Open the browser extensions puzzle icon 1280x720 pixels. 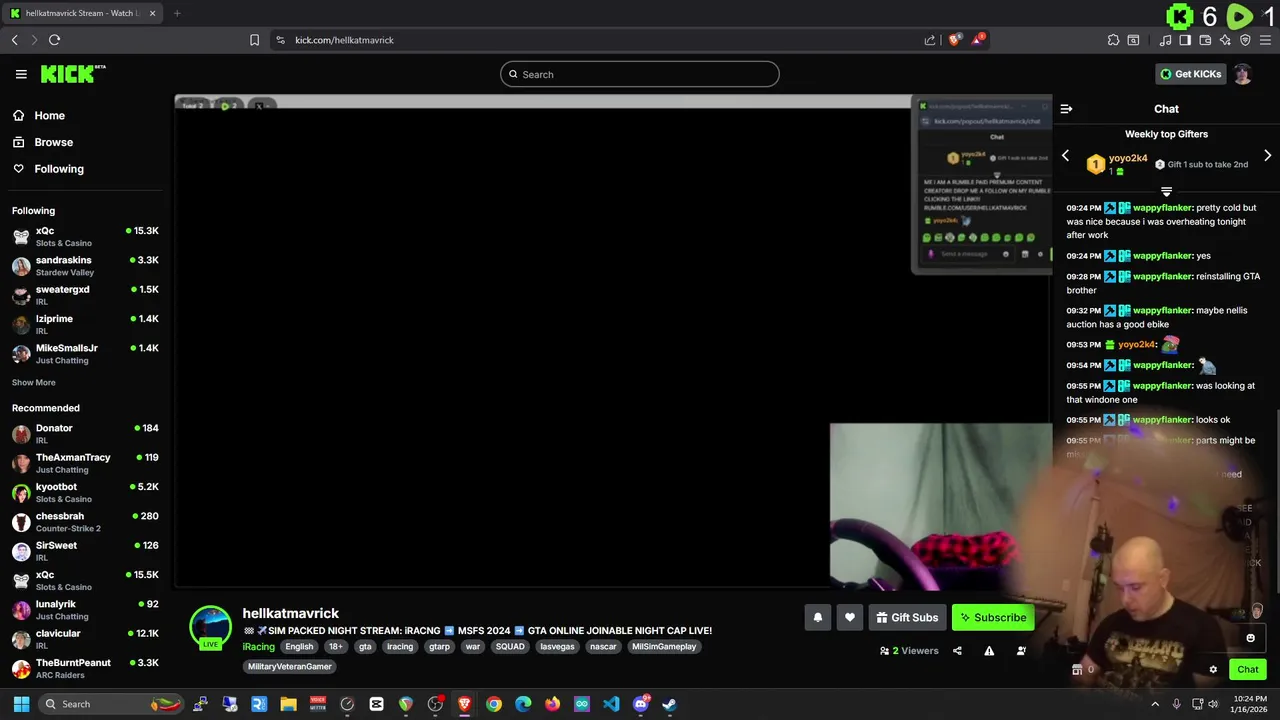coord(1113,40)
